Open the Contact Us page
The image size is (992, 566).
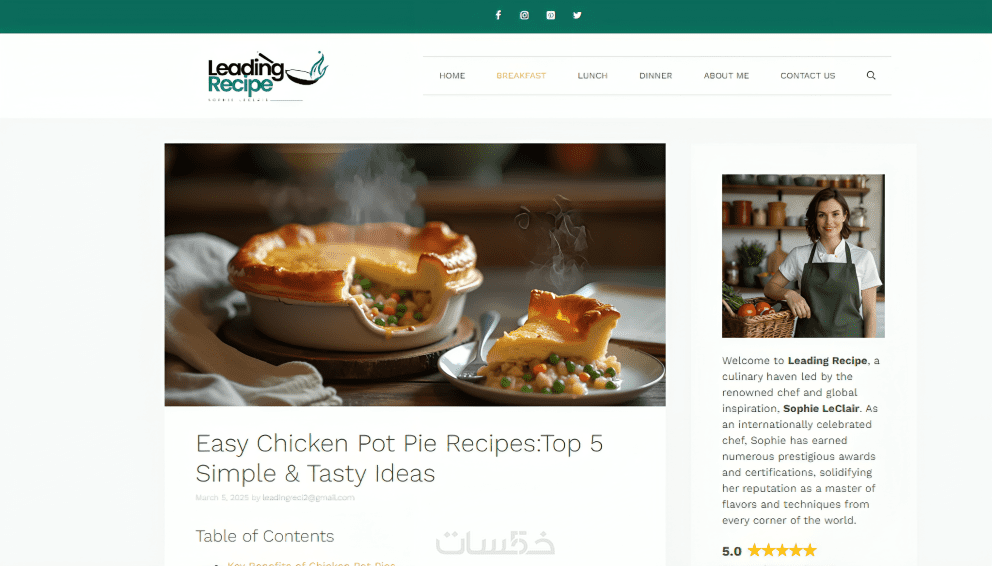click(808, 75)
